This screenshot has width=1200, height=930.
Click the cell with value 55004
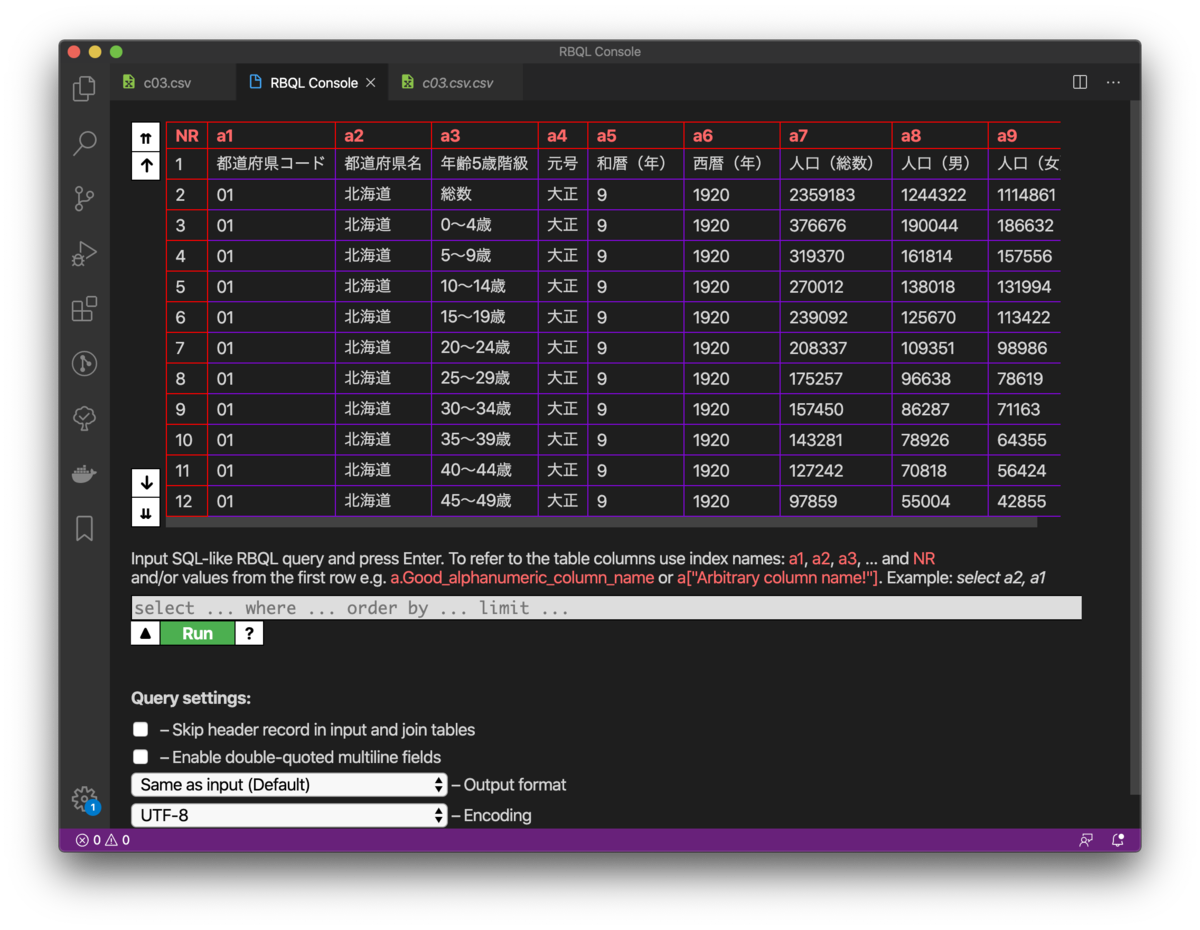939,501
